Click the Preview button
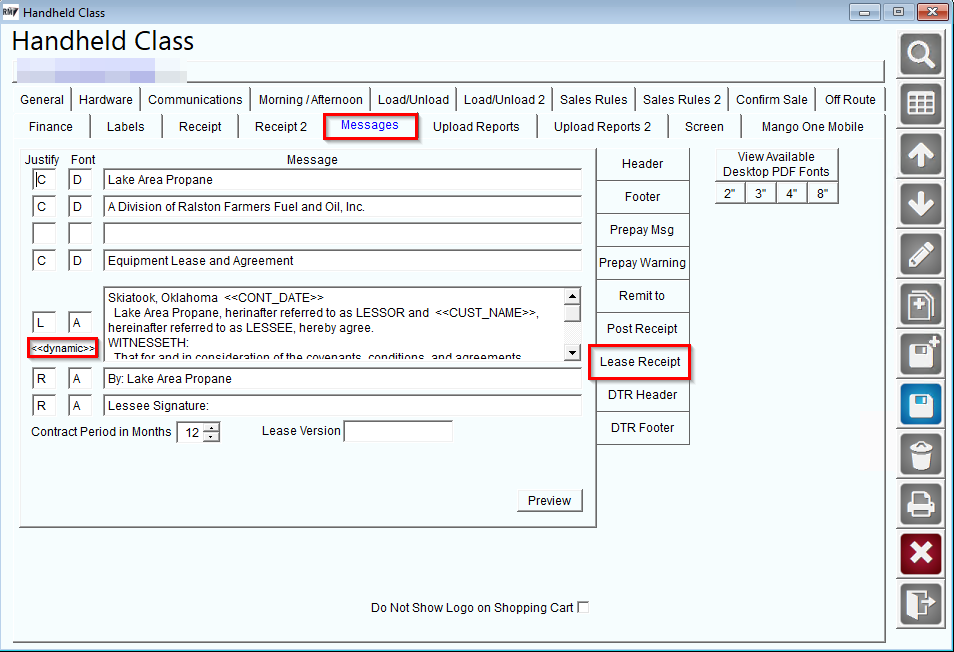 (549, 501)
